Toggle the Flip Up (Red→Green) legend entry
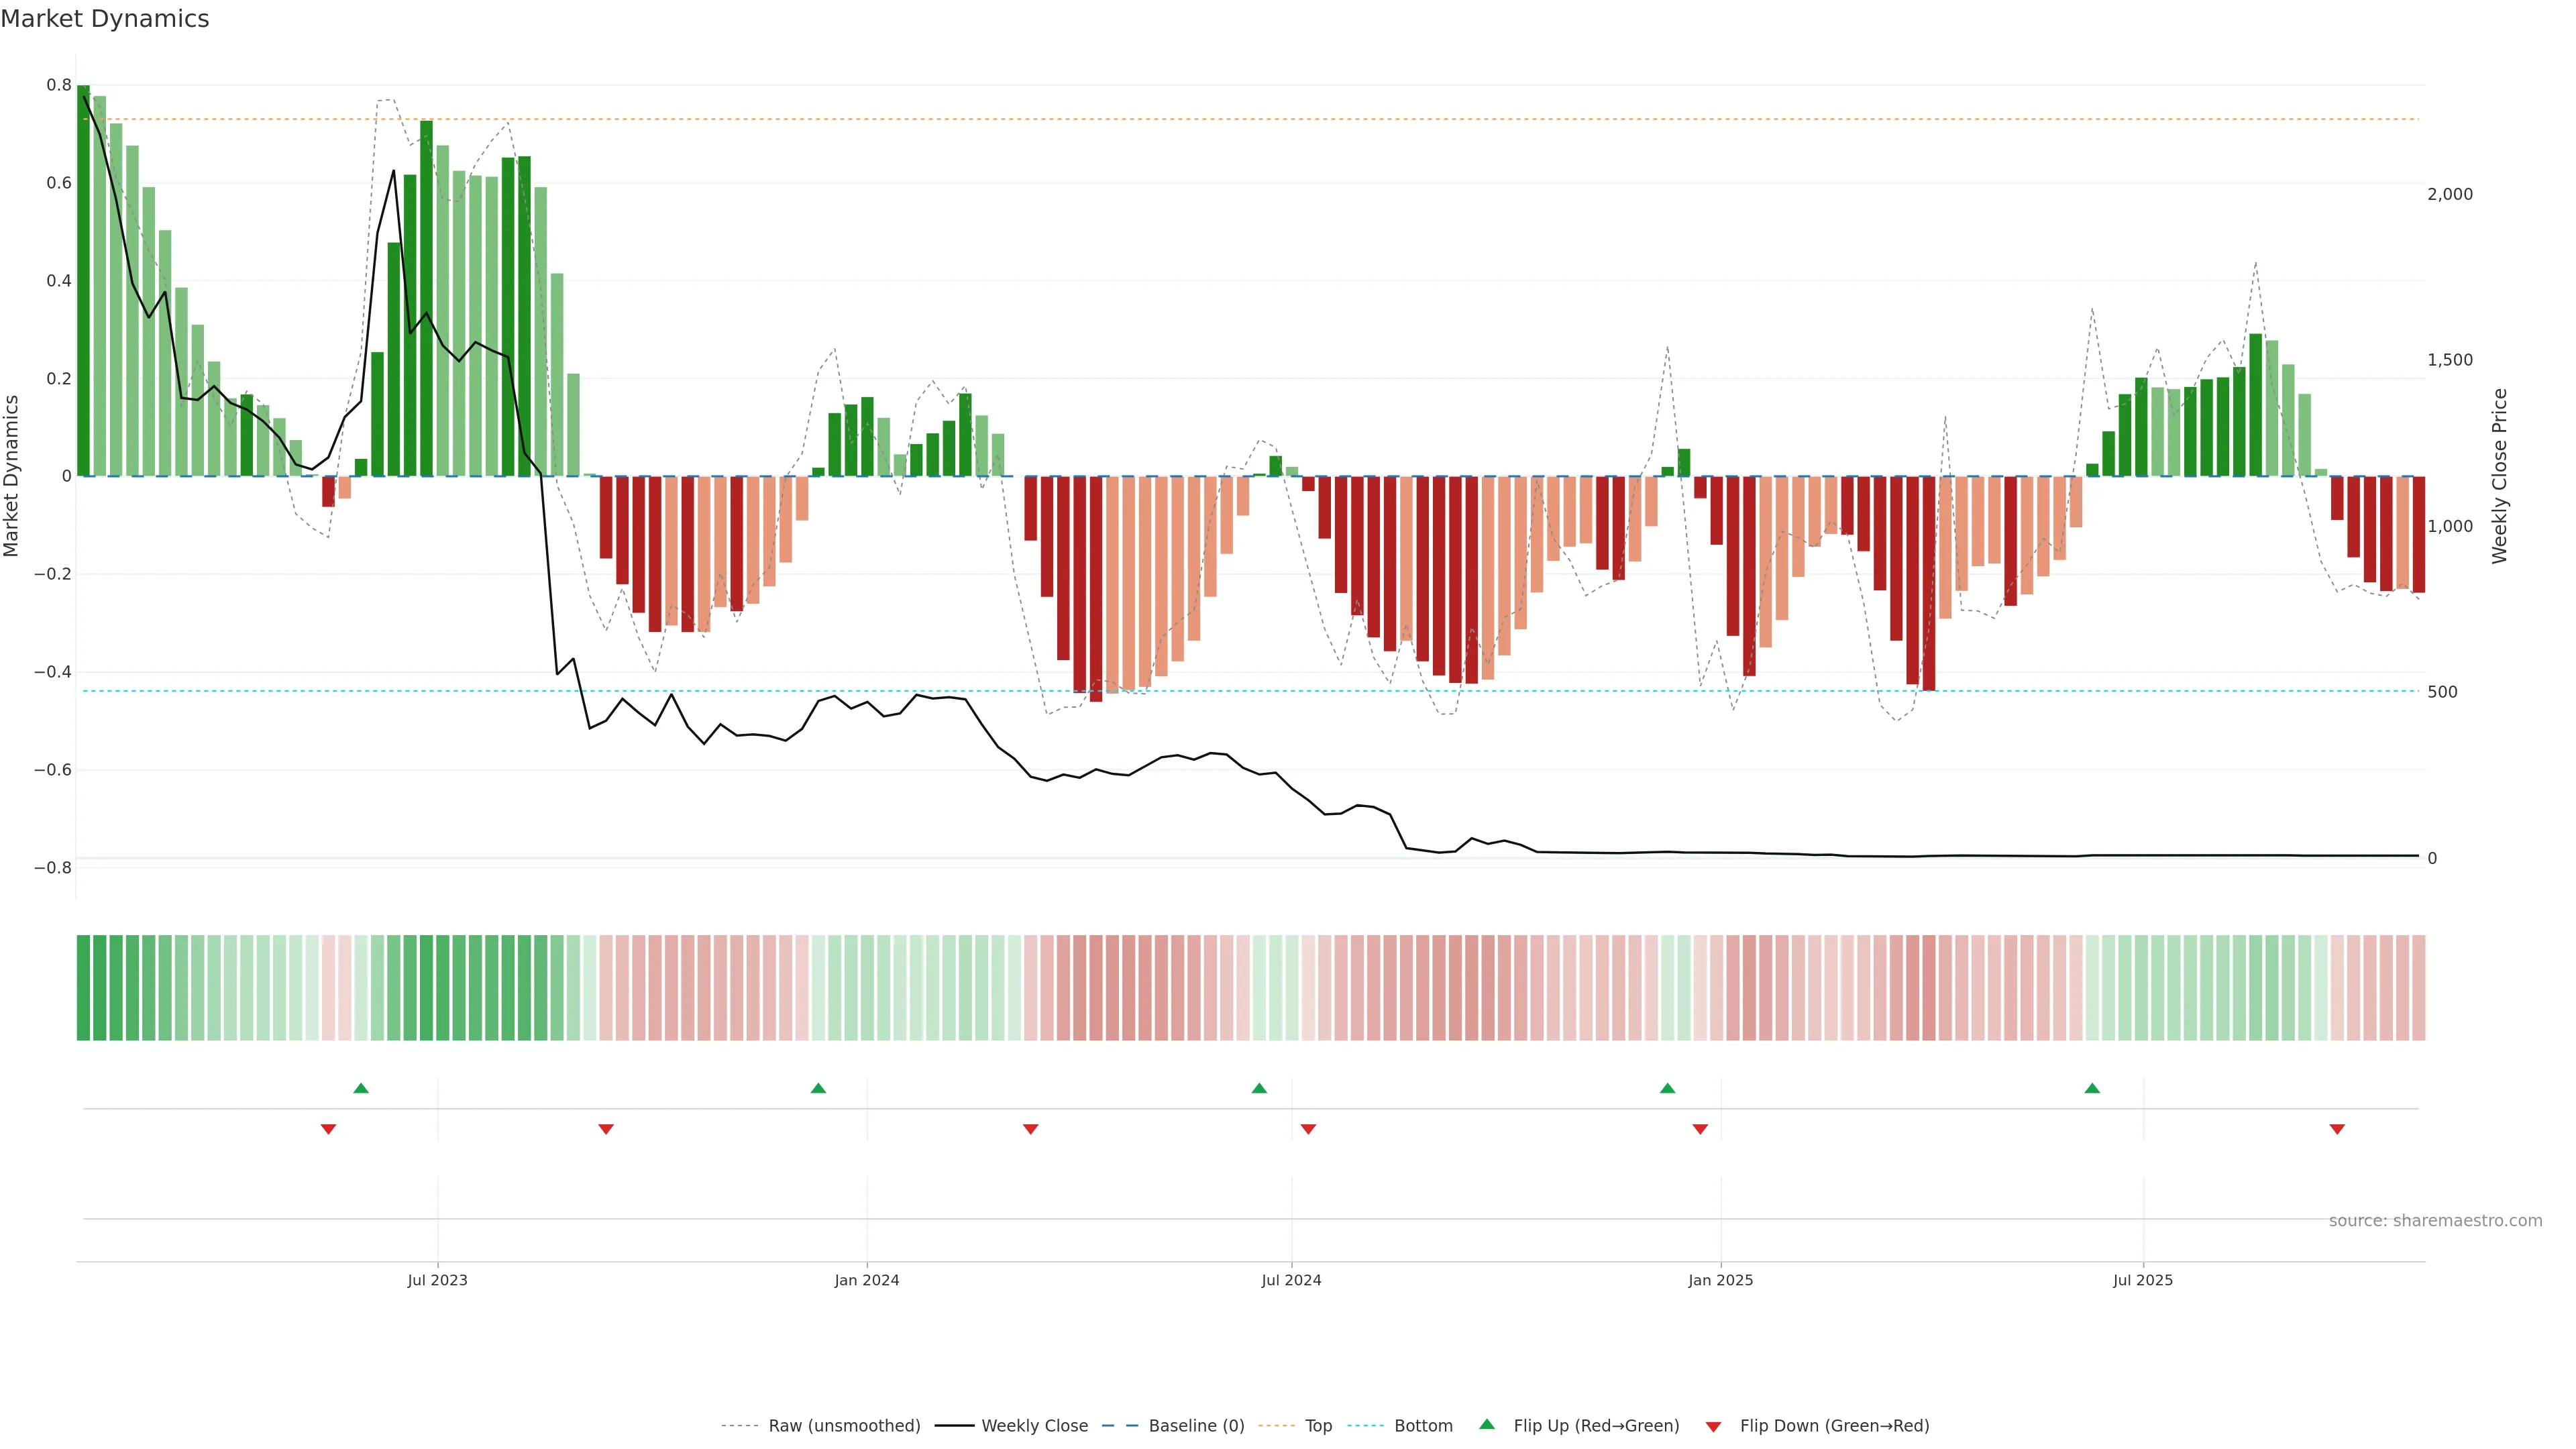 tap(1596, 1426)
